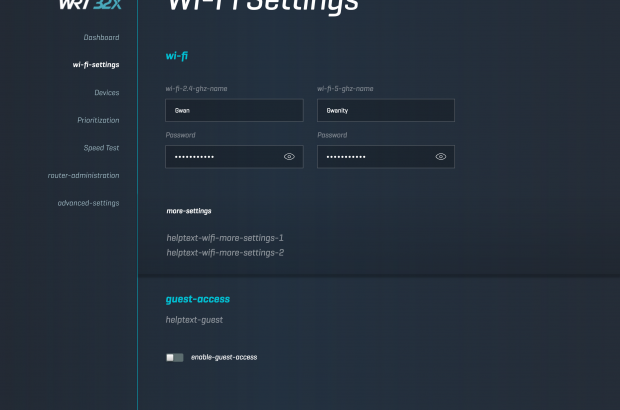The width and height of the screenshot is (620, 410).
Task: Expand the more-settings section
Action: click(x=189, y=211)
